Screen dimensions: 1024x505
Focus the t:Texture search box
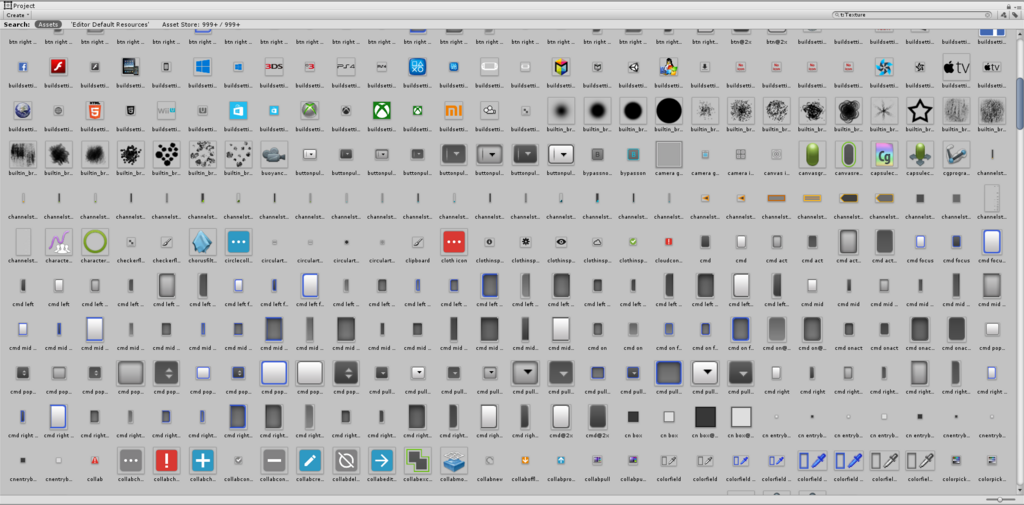point(912,14)
